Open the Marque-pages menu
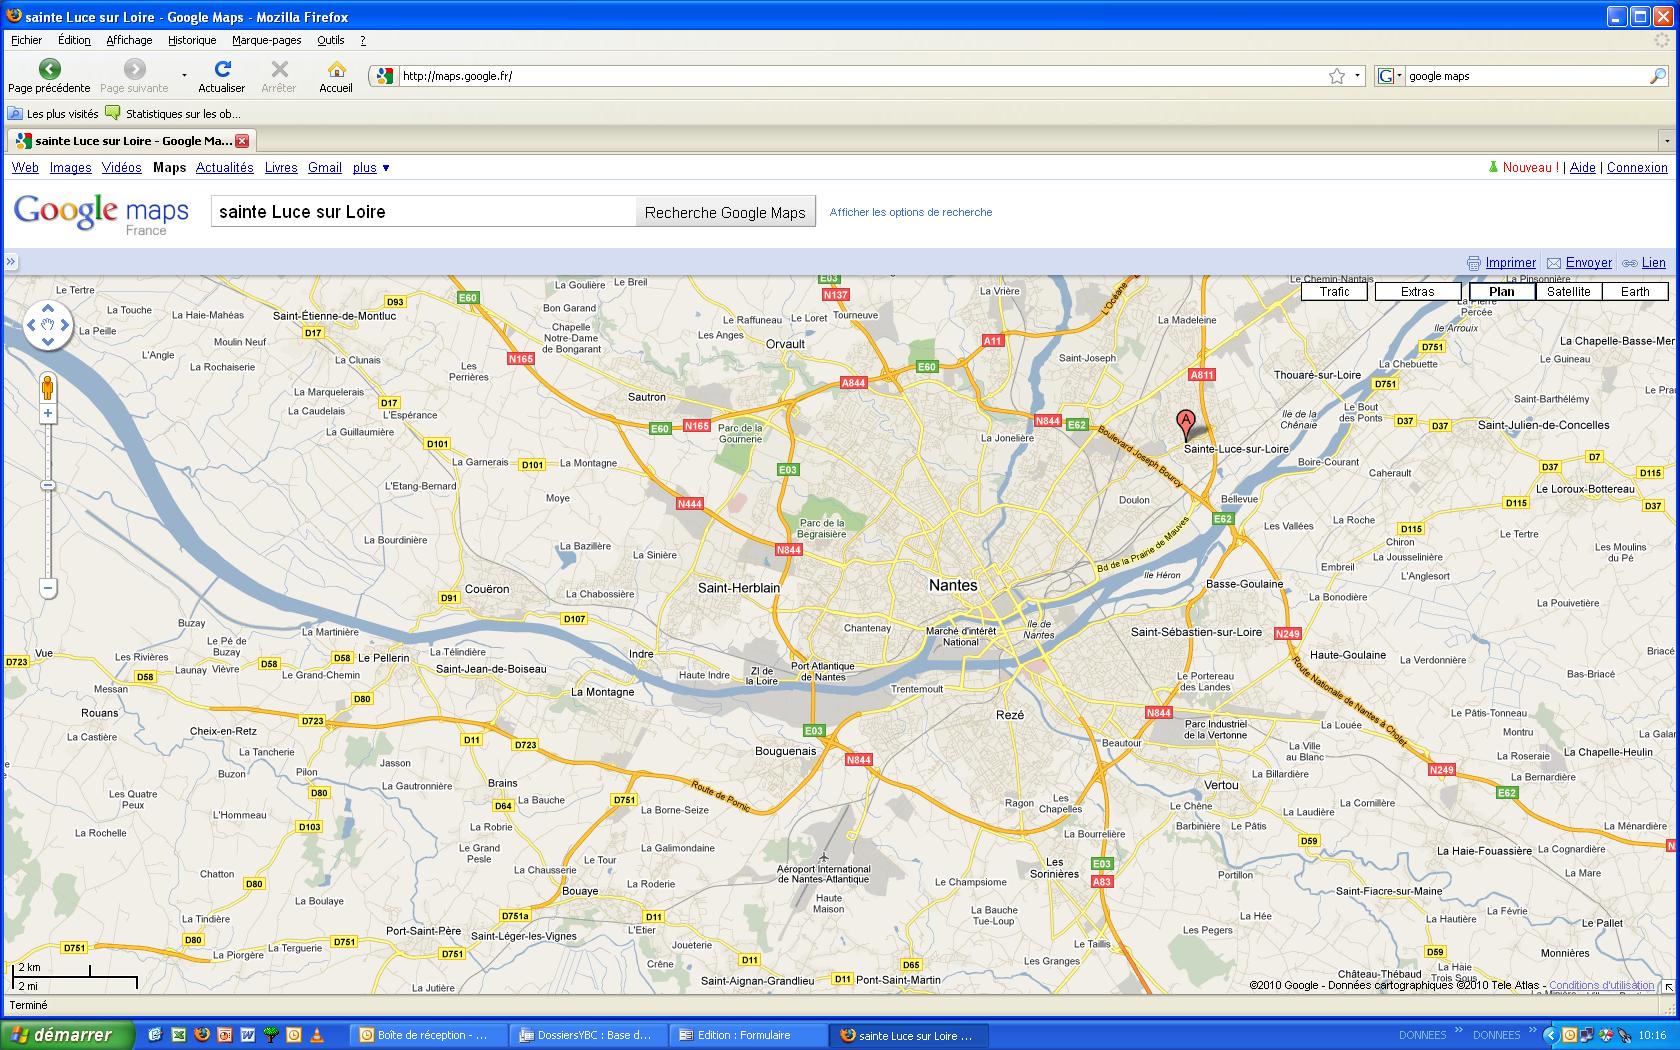This screenshot has height=1050, width=1680. [266, 40]
